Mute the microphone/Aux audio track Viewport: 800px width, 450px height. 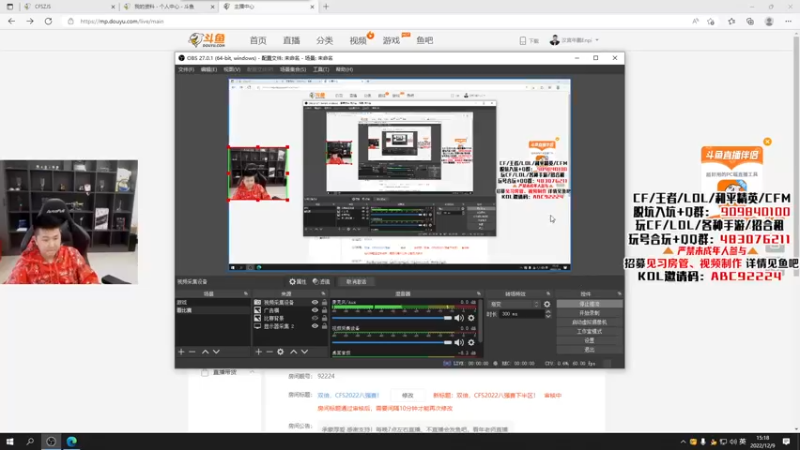459,318
